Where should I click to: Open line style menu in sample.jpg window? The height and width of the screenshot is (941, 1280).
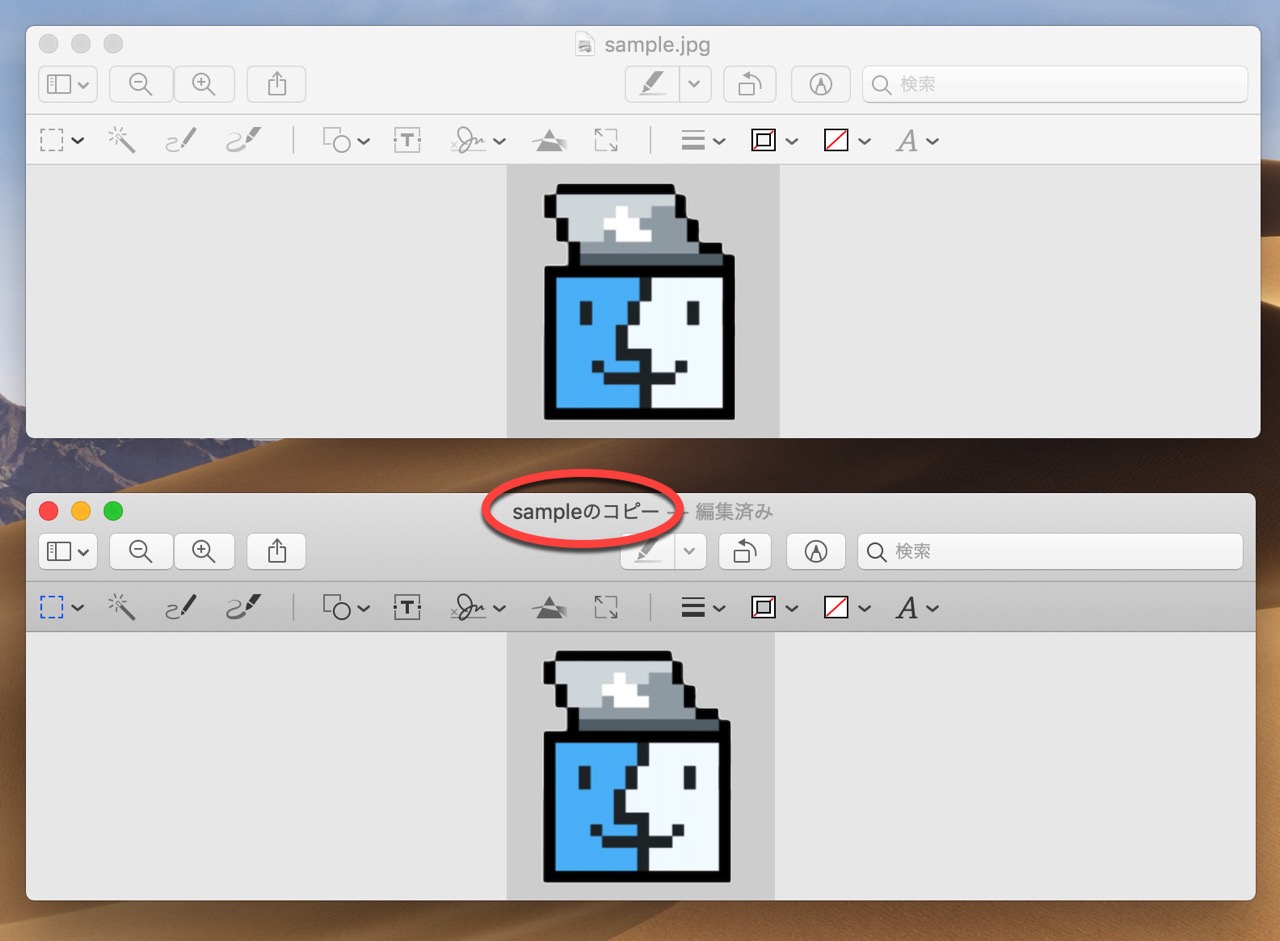coord(703,141)
